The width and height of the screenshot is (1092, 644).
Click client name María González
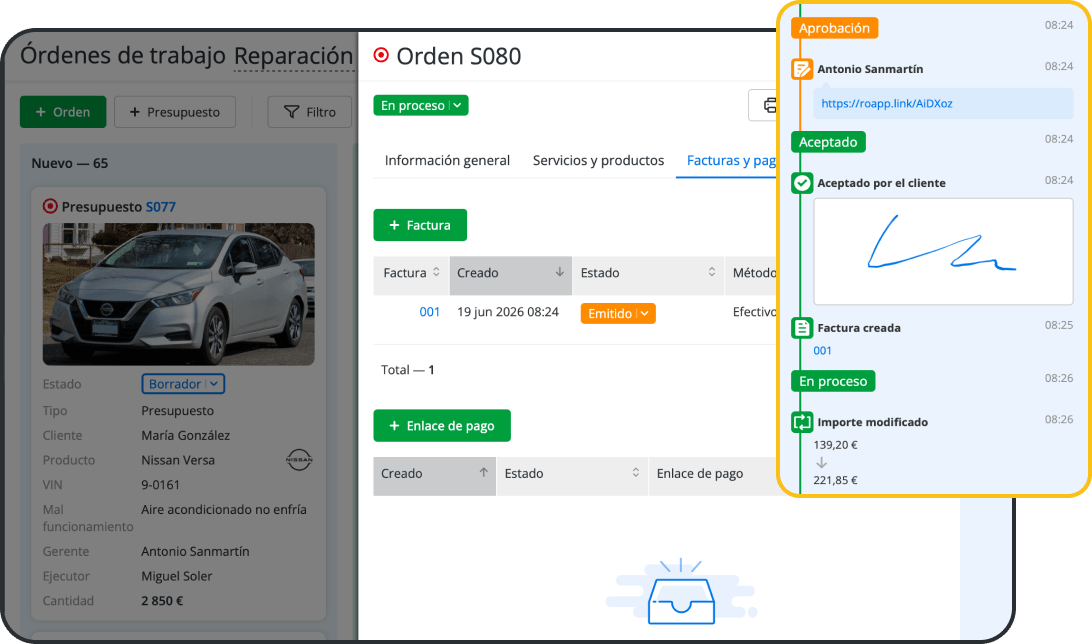(x=185, y=435)
